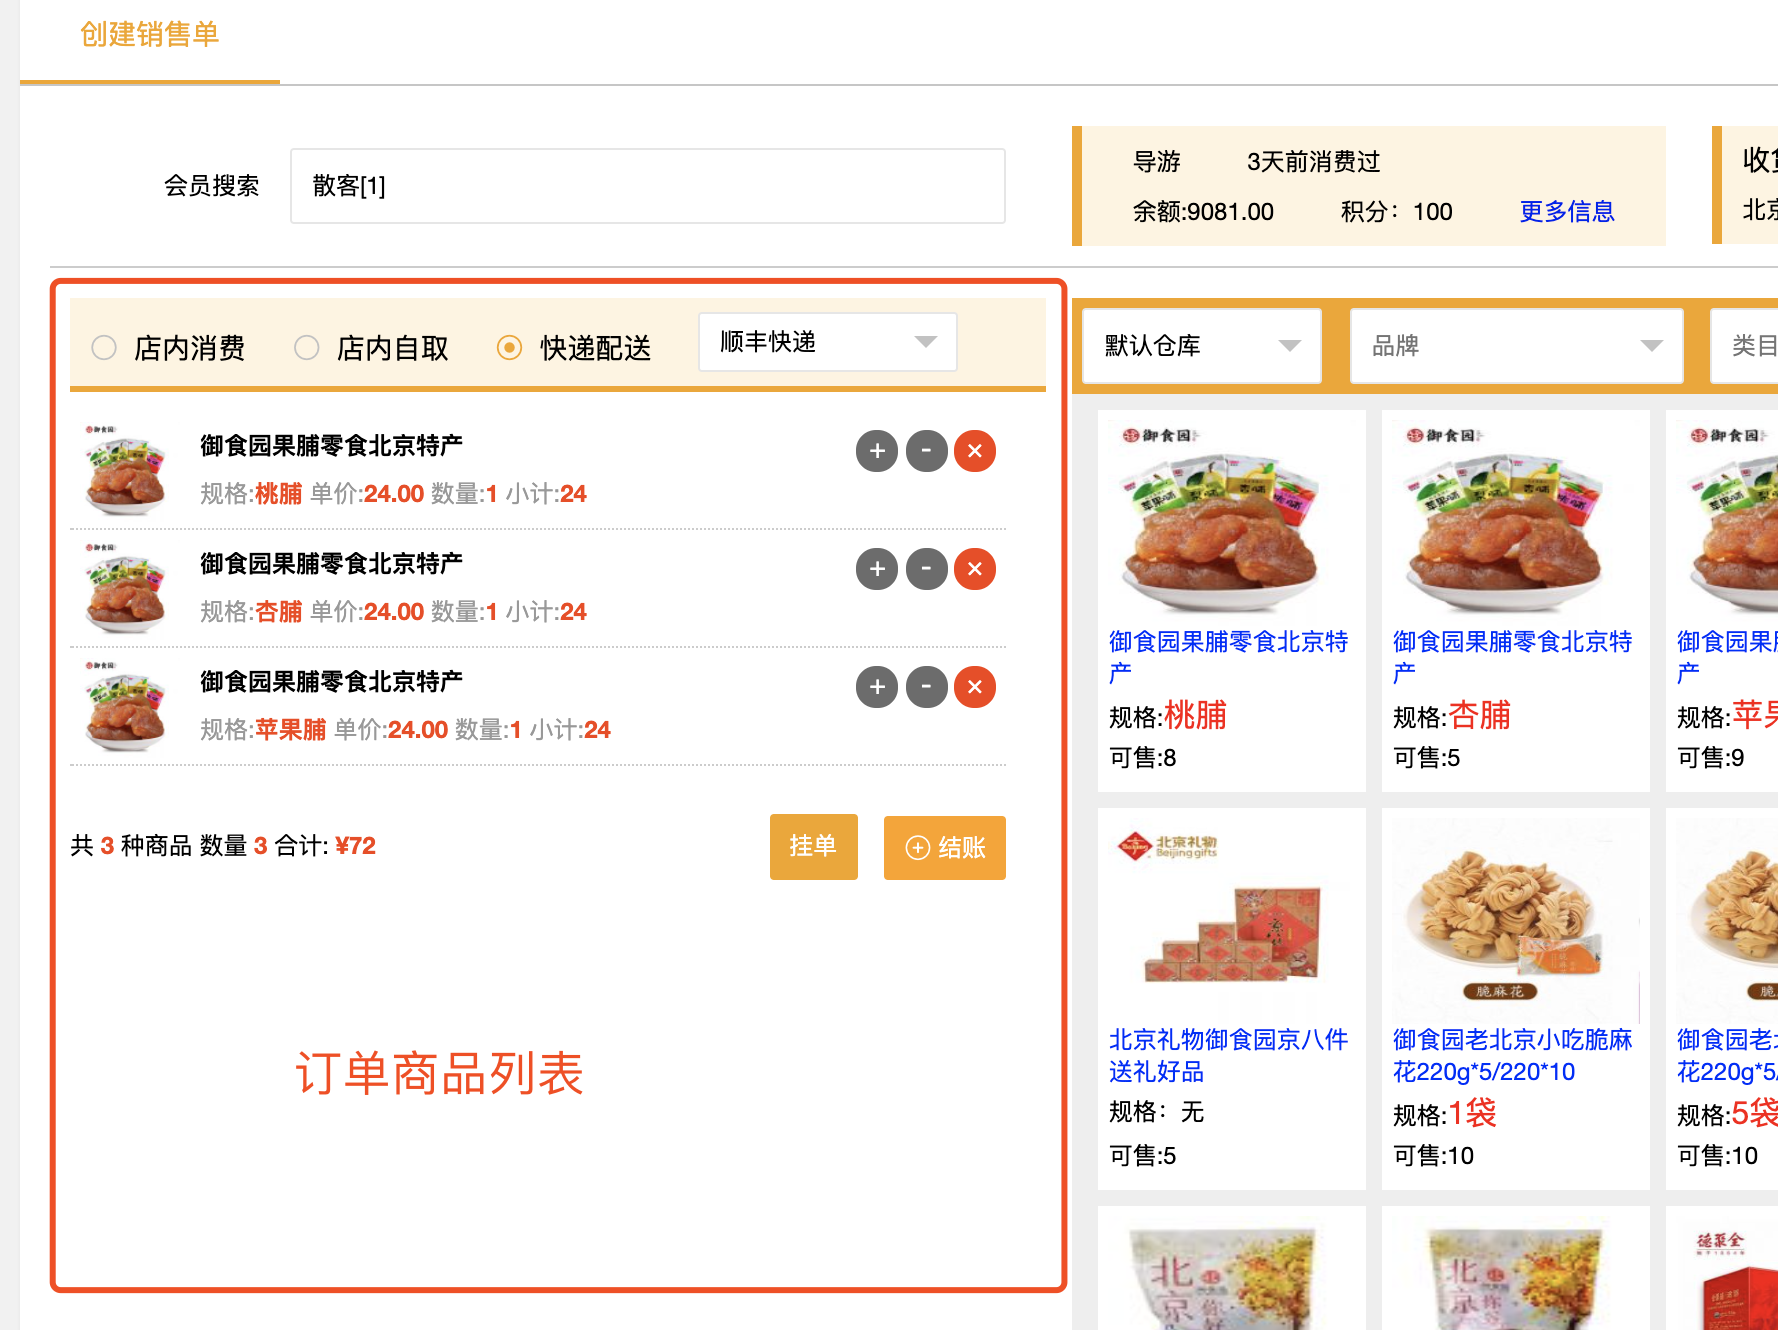Decrease quantity of 杏脯 order item
Image resolution: width=1778 pixels, height=1330 pixels.
(927, 569)
